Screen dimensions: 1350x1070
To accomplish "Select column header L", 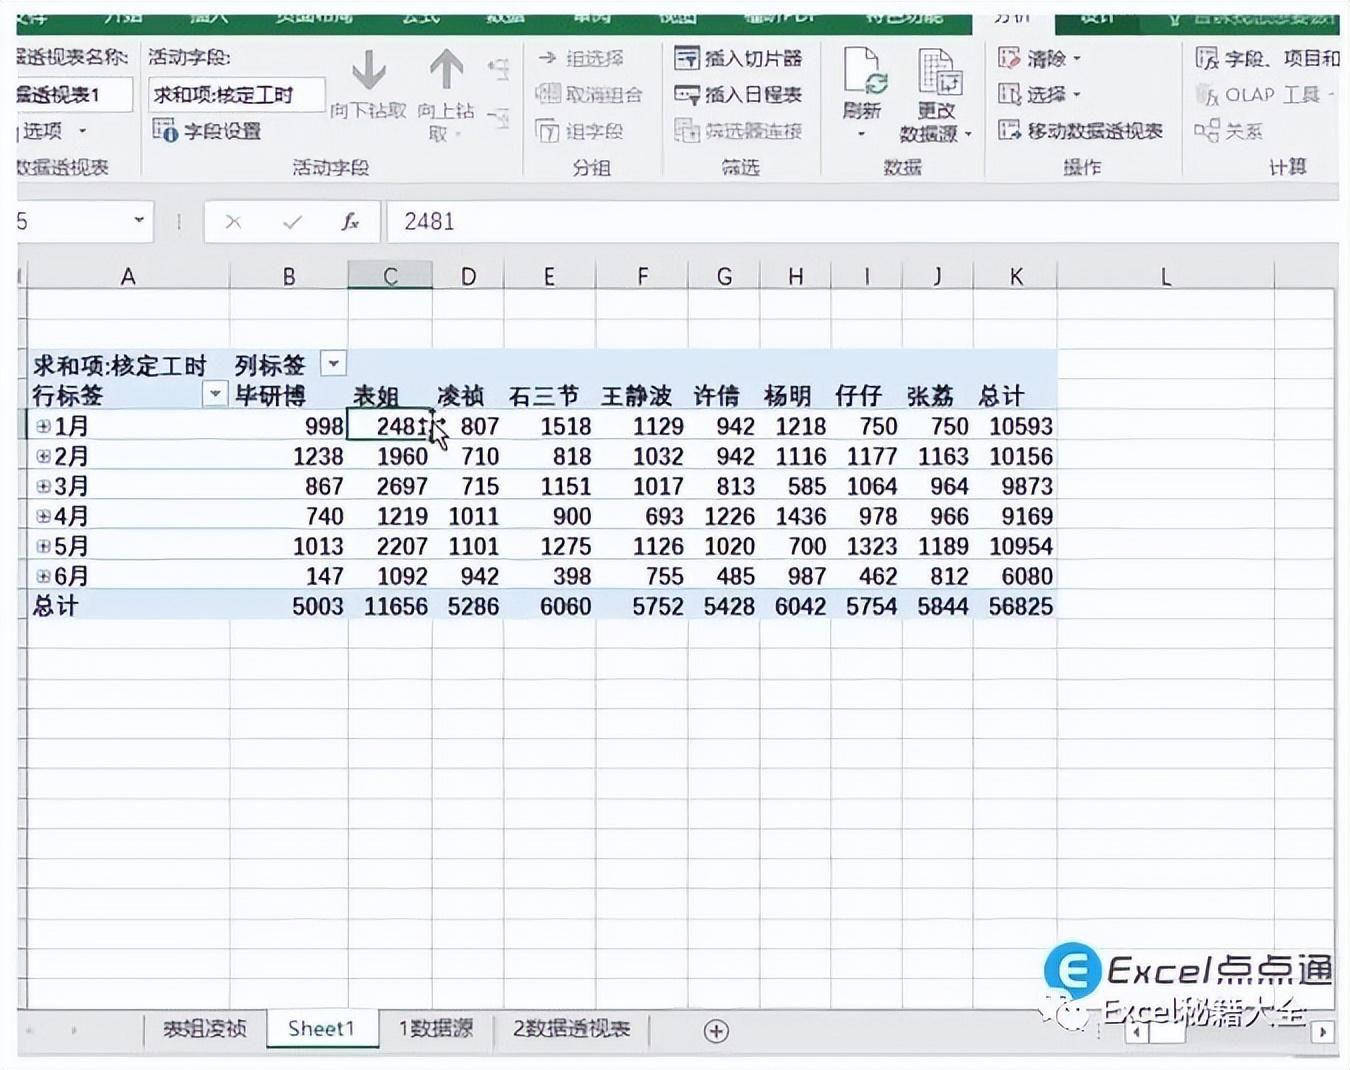I will [1165, 276].
